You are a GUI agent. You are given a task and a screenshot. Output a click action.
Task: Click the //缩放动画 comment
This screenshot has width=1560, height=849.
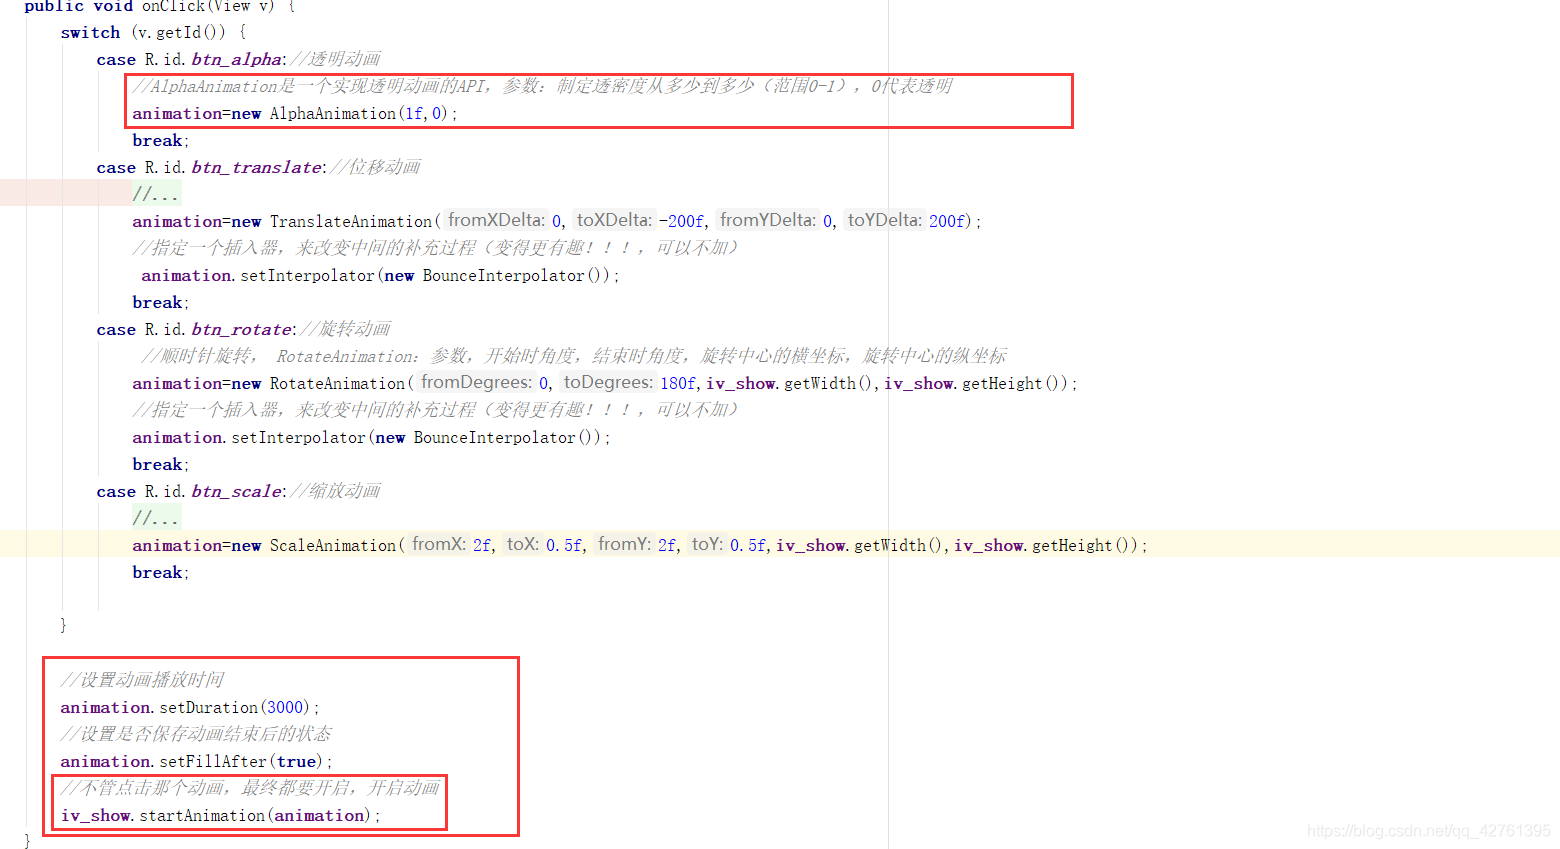point(335,491)
